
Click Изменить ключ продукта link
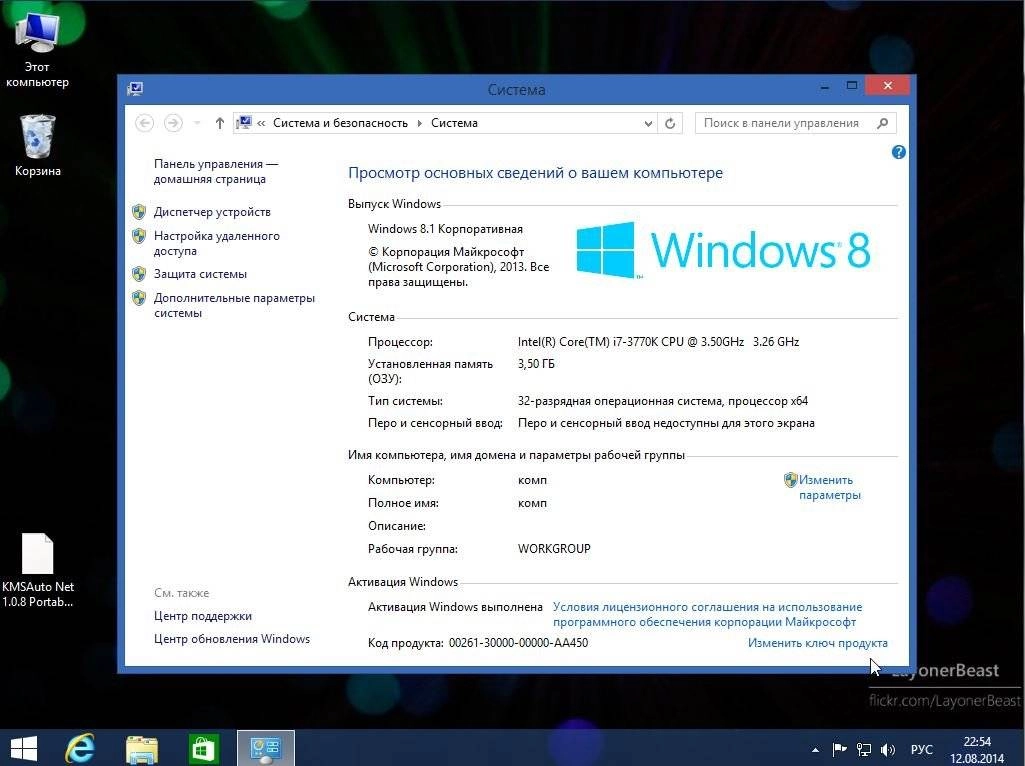(x=817, y=642)
